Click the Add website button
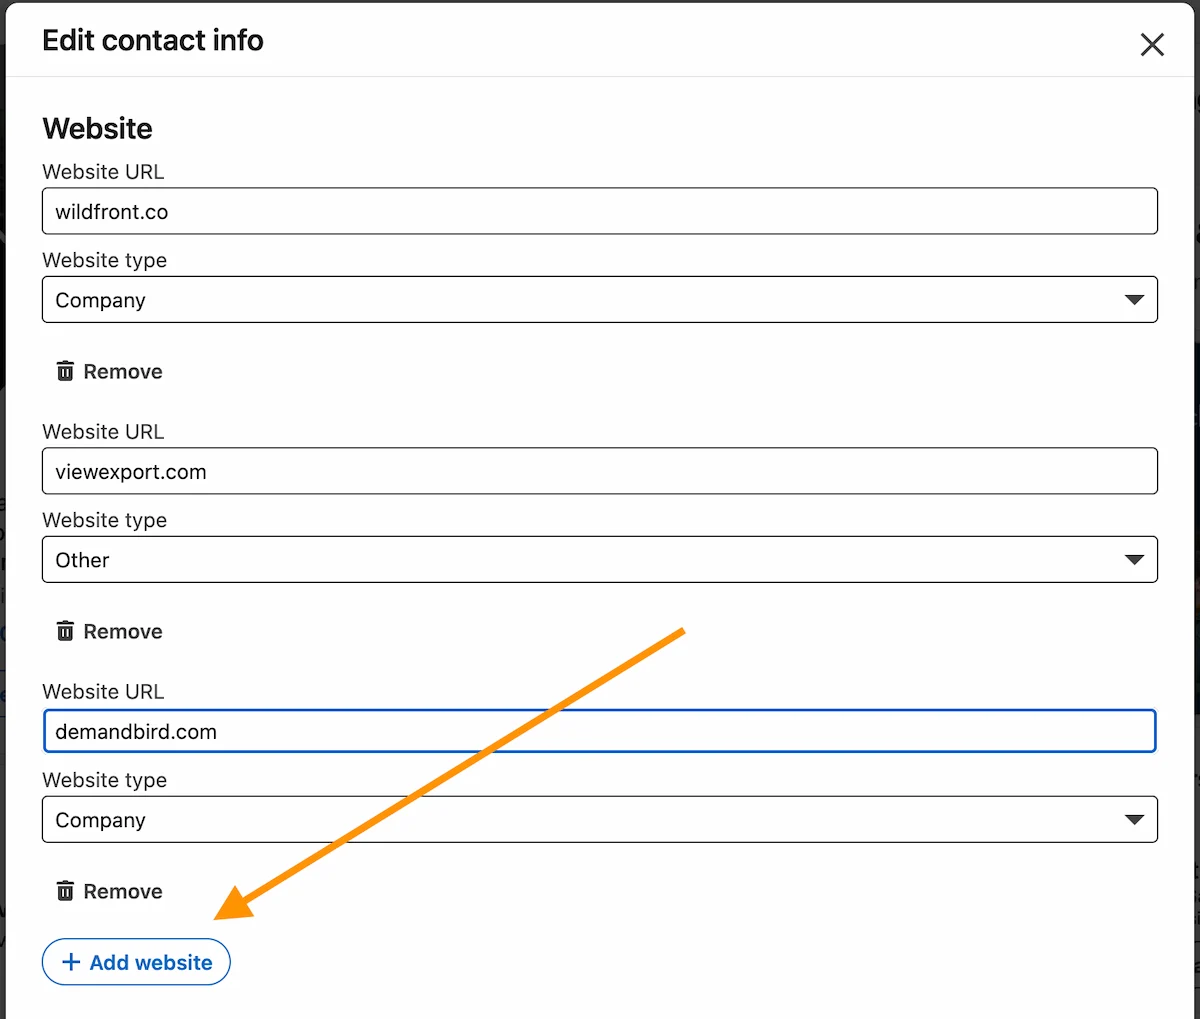Screen dimensions: 1200x1019 pos(136,962)
